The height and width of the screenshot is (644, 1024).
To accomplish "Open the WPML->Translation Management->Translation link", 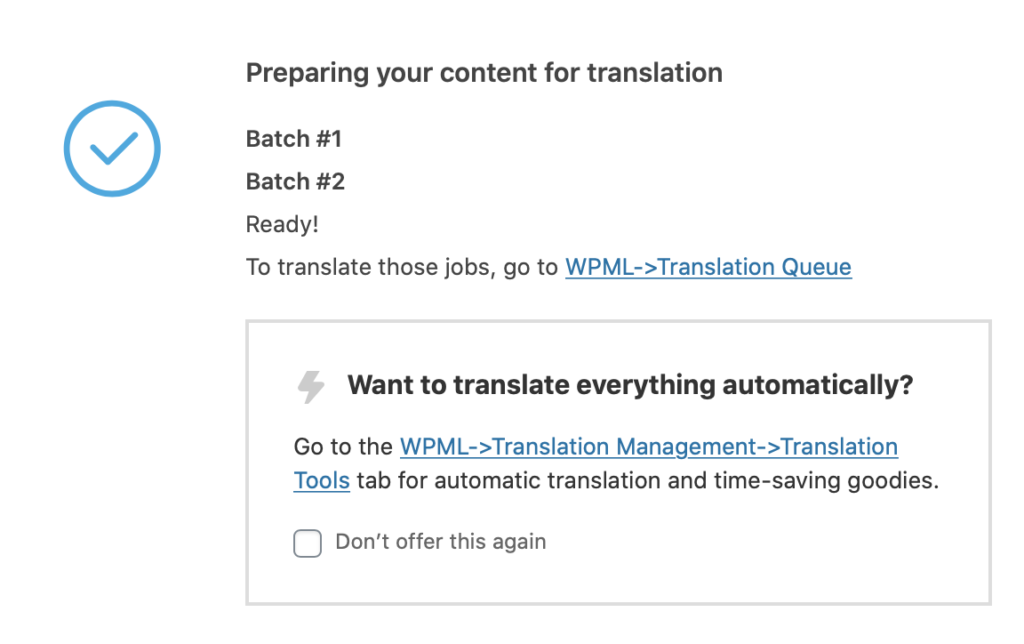I will pos(648,447).
